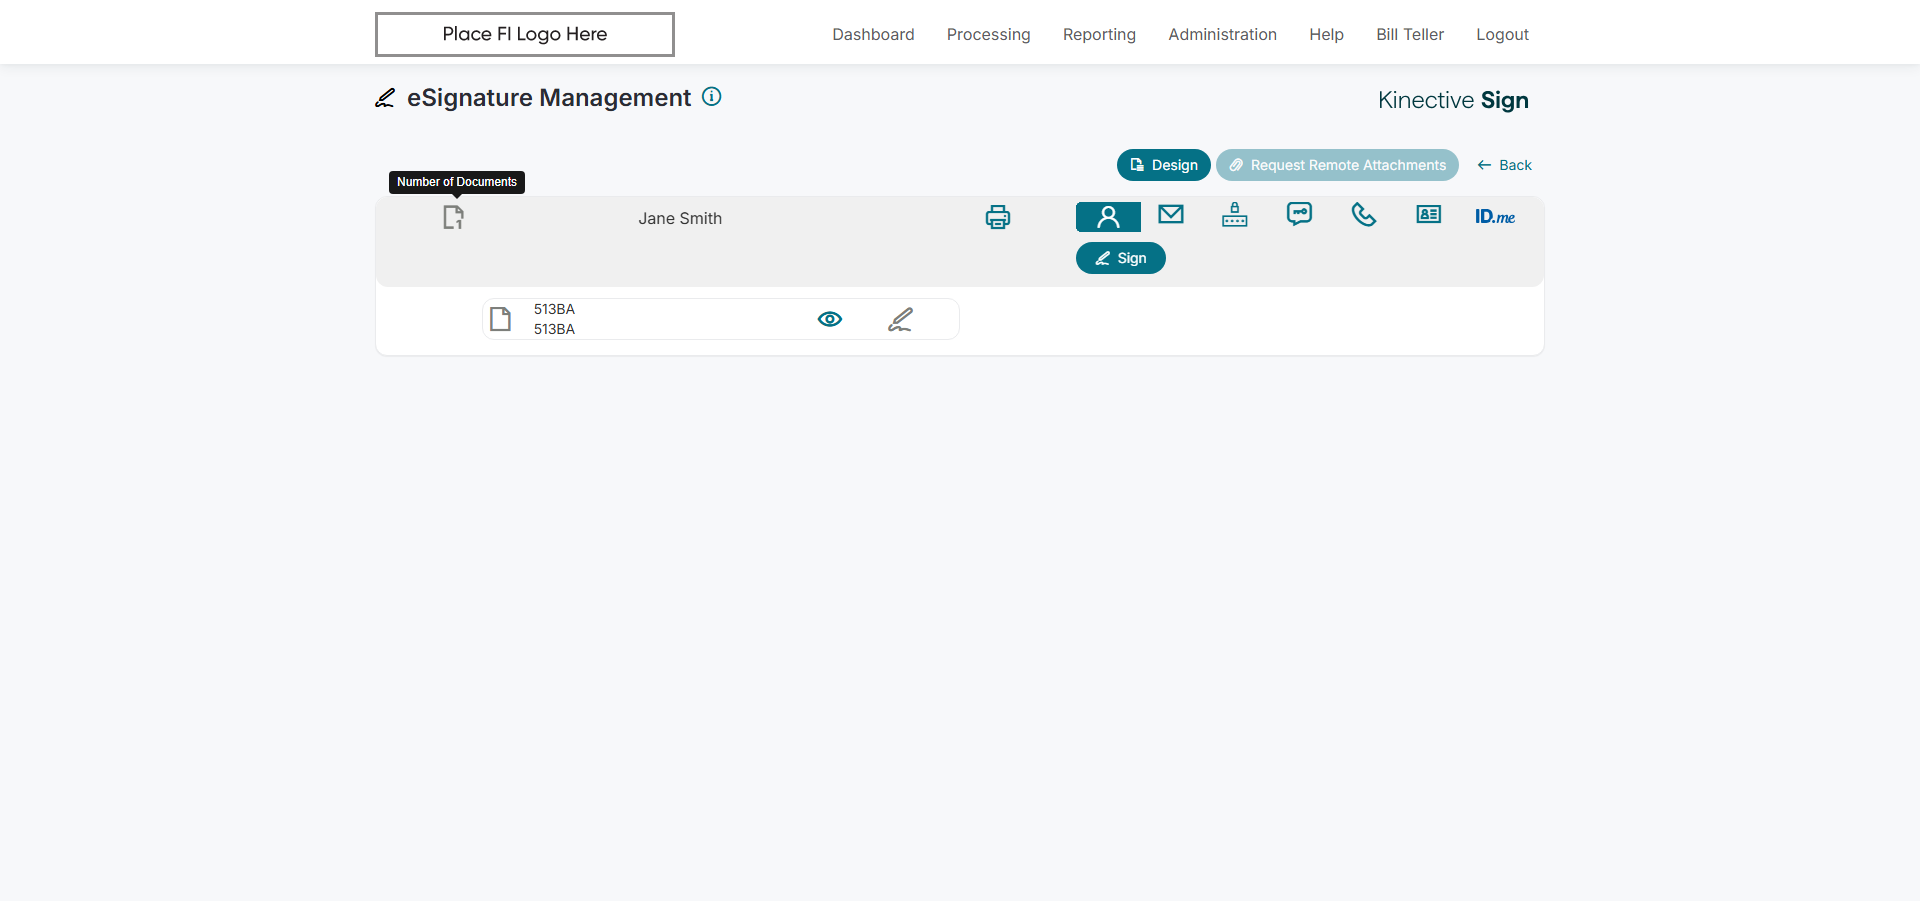The image size is (1920, 901).
Task: Click the Bill Teller user menu
Action: pos(1410,34)
